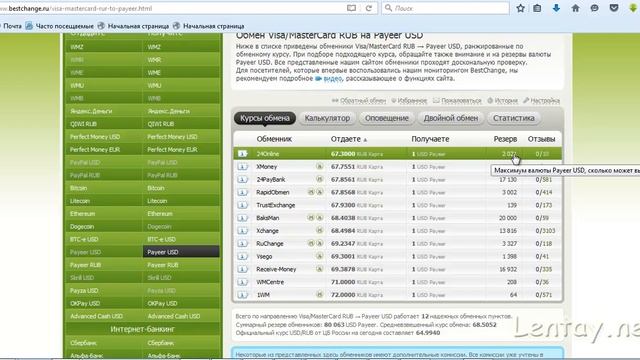Open the Pocket icon in toolbar
The height and width of the screenshot is (360, 640).
tap(614, 8)
